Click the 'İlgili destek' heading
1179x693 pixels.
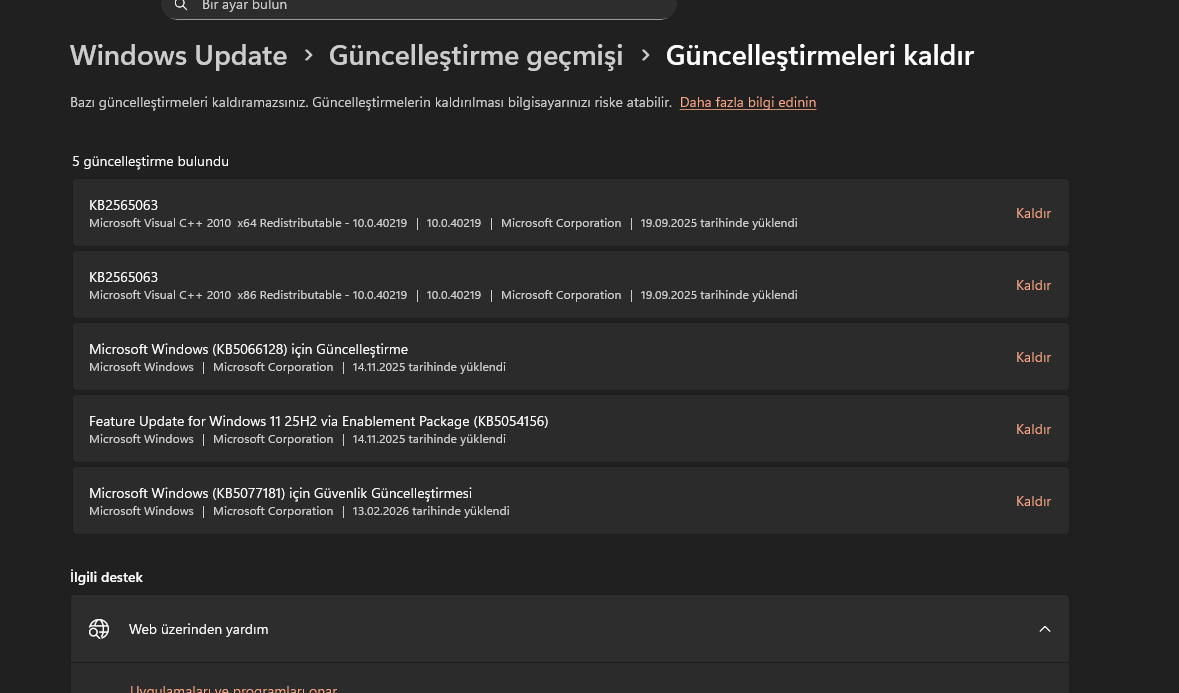click(106, 577)
